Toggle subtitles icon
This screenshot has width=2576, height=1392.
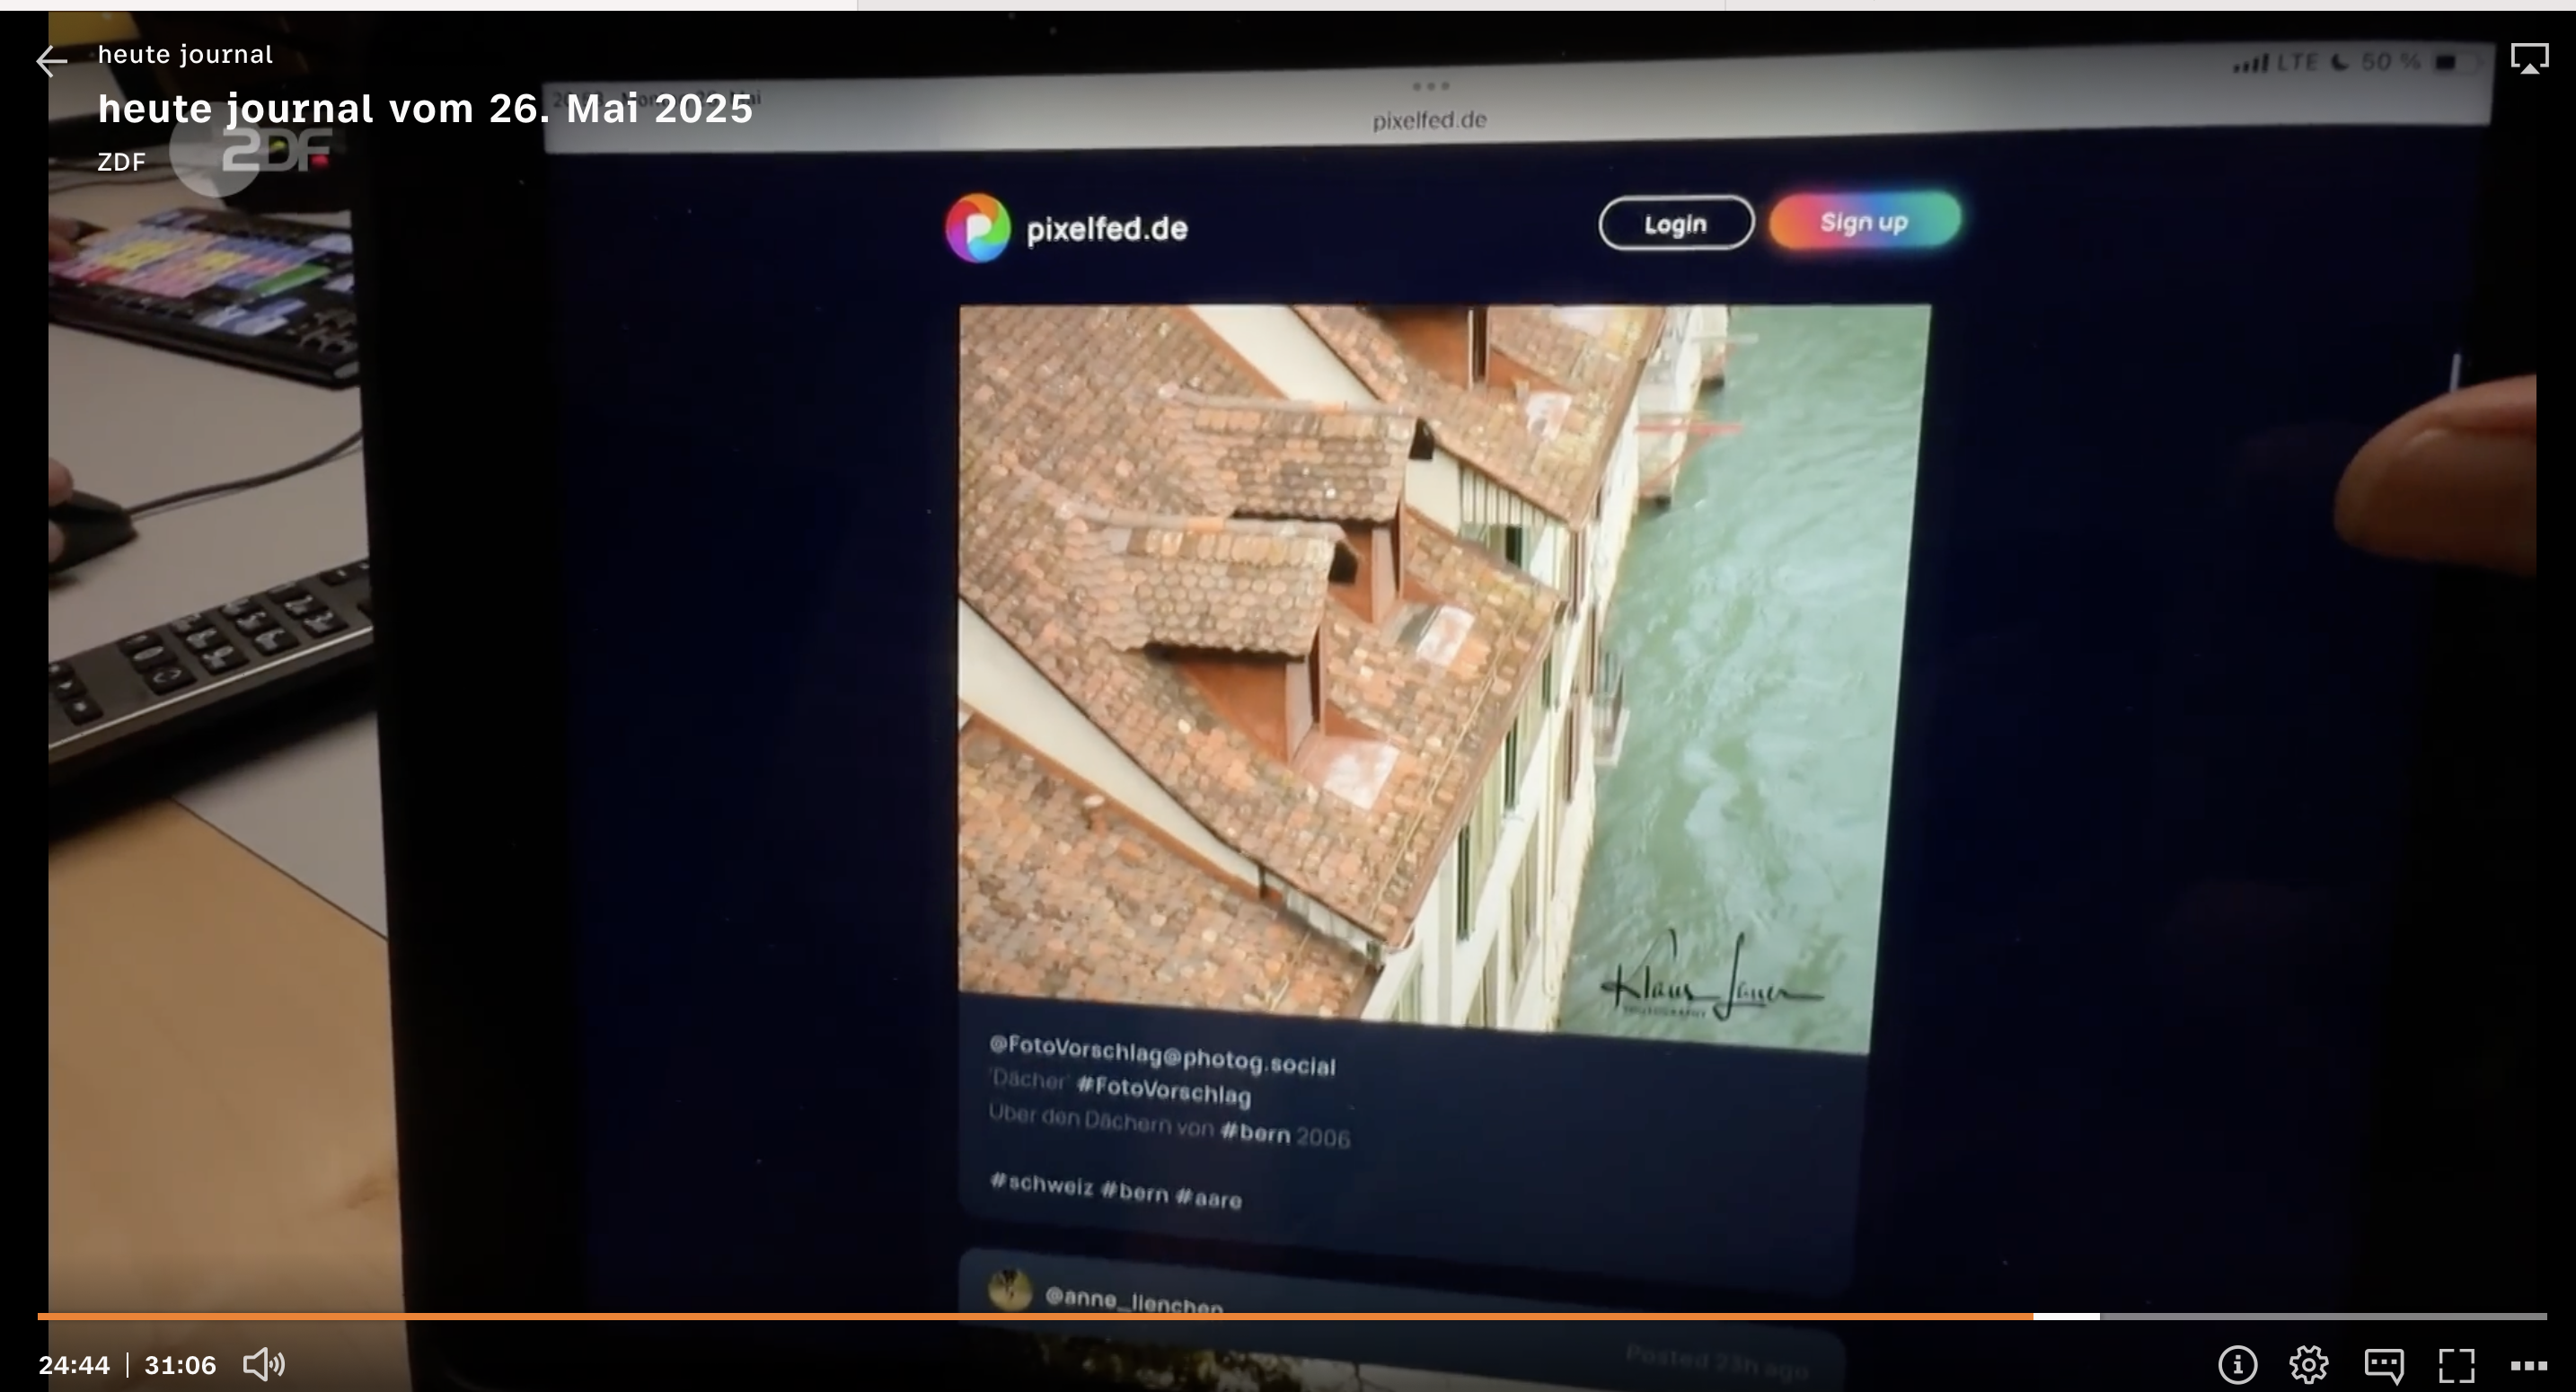2384,1364
